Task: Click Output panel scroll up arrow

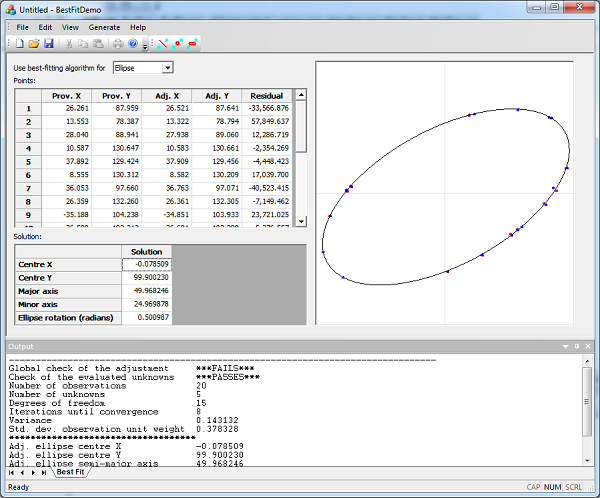Action: click(587, 361)
